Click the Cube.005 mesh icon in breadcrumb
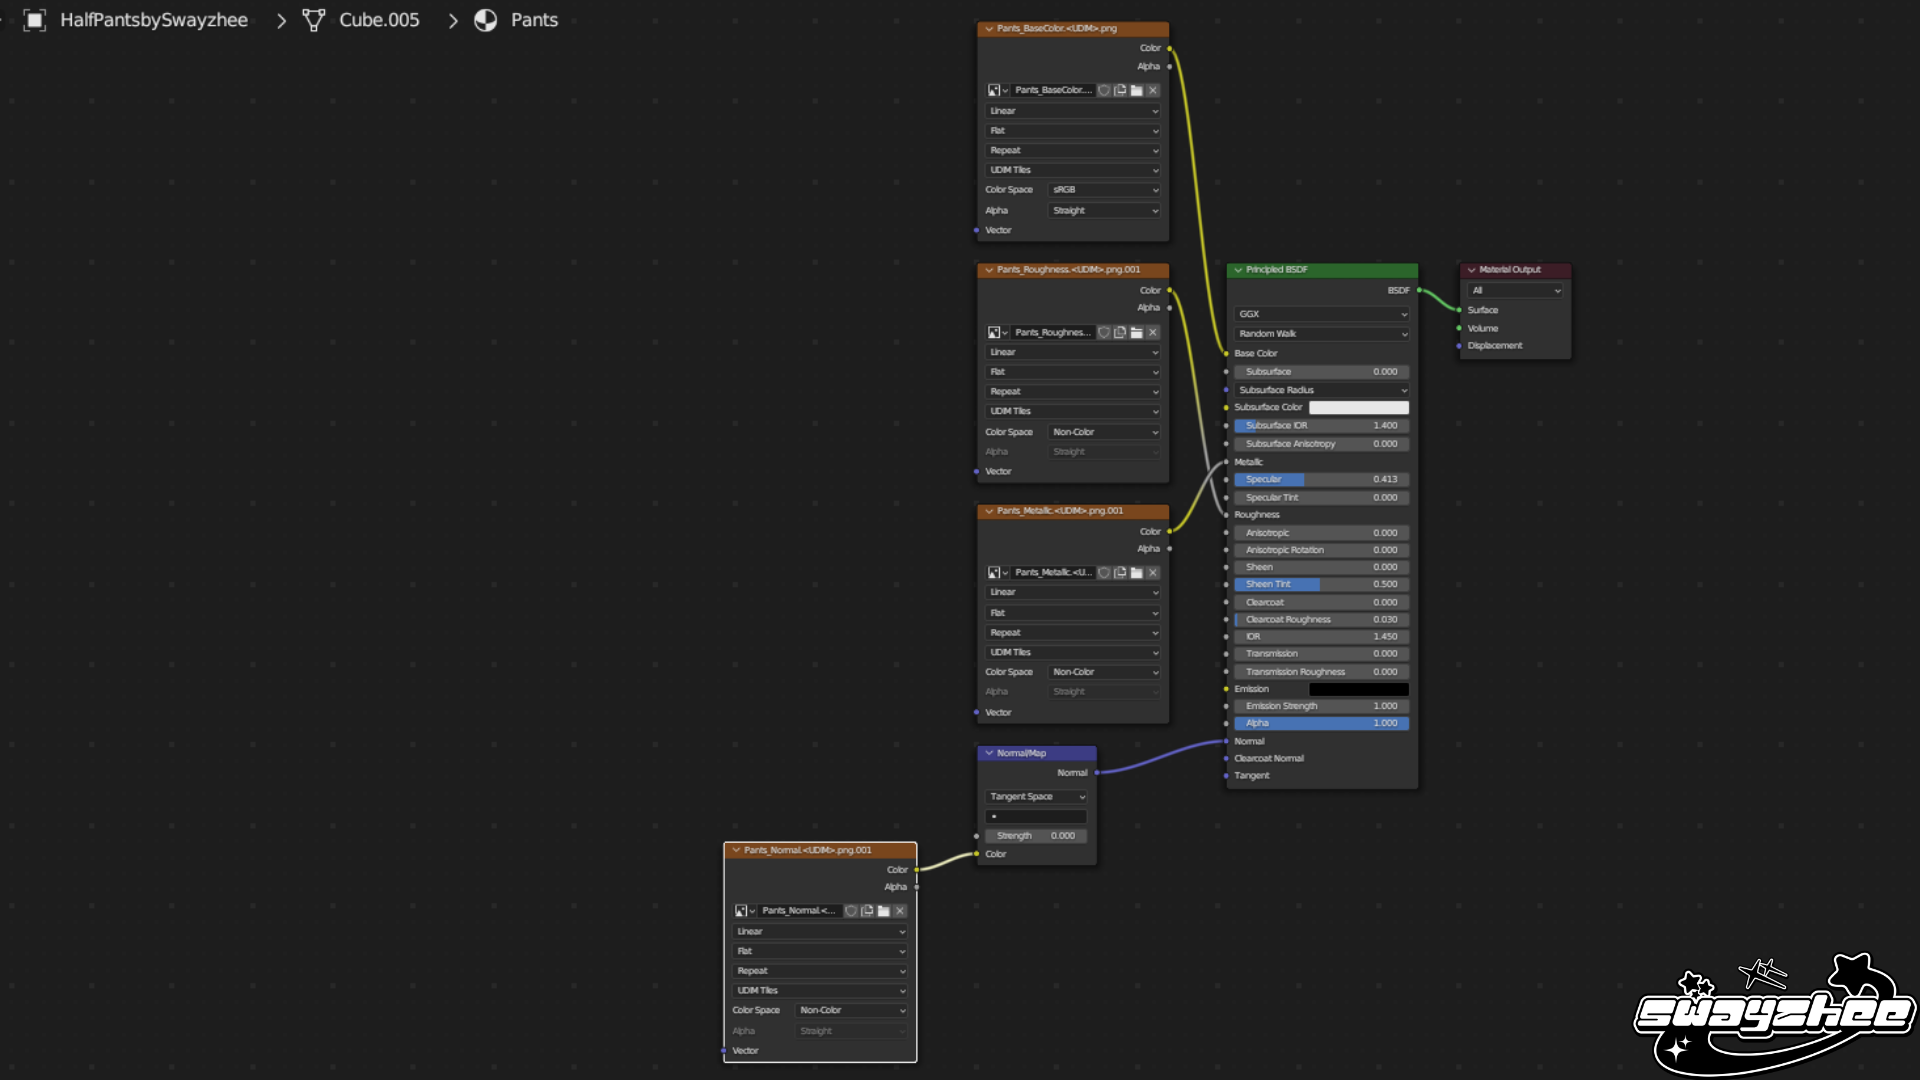 click(x=313, y=20)
